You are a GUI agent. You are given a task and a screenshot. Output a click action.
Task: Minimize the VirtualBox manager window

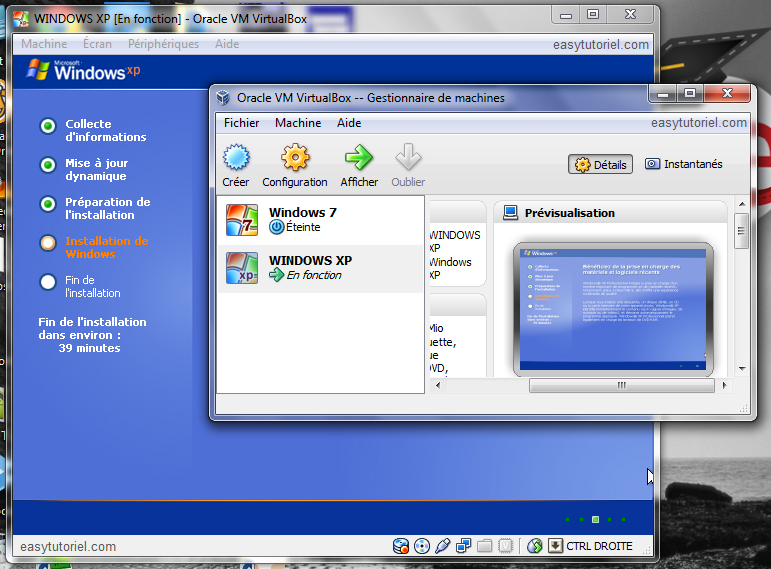coord(663,94)
